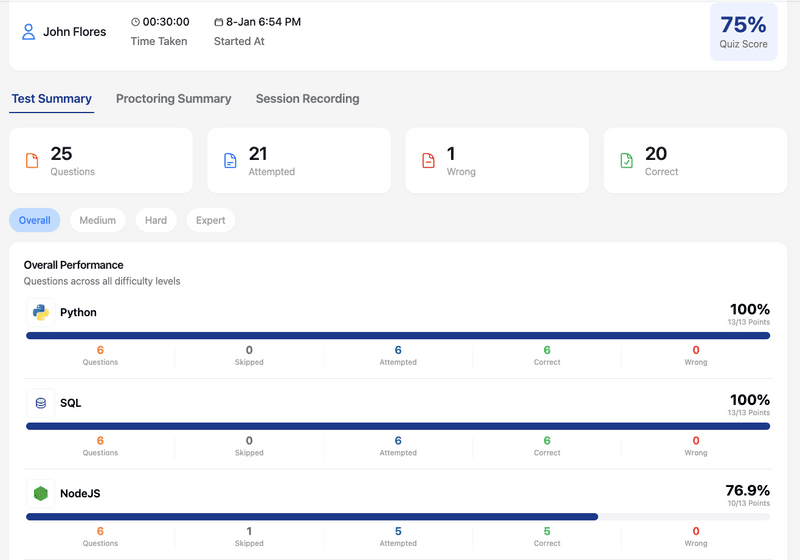Filter results by Expert difficulty
800x560 pixels.
tap(211, 220)
